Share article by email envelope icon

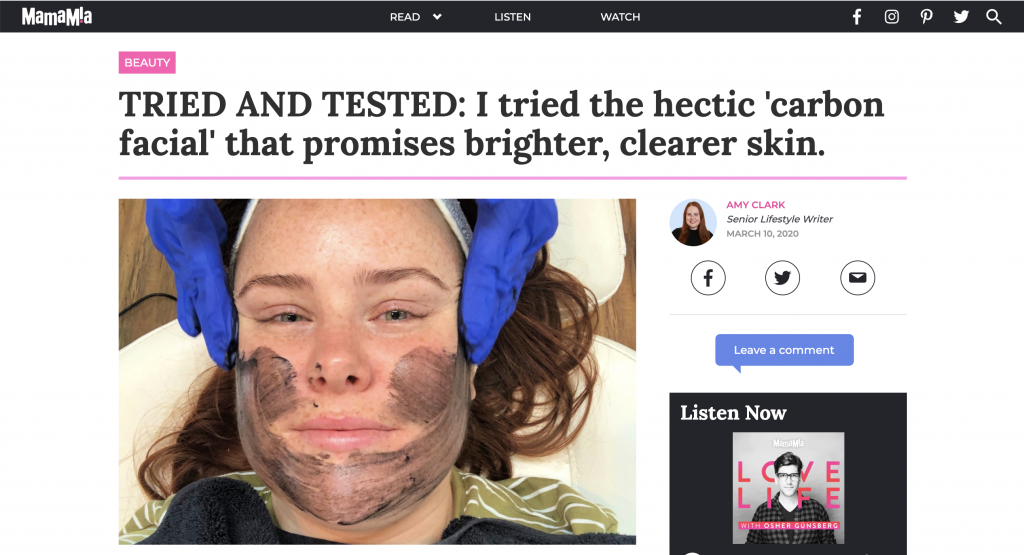(857, 278)
